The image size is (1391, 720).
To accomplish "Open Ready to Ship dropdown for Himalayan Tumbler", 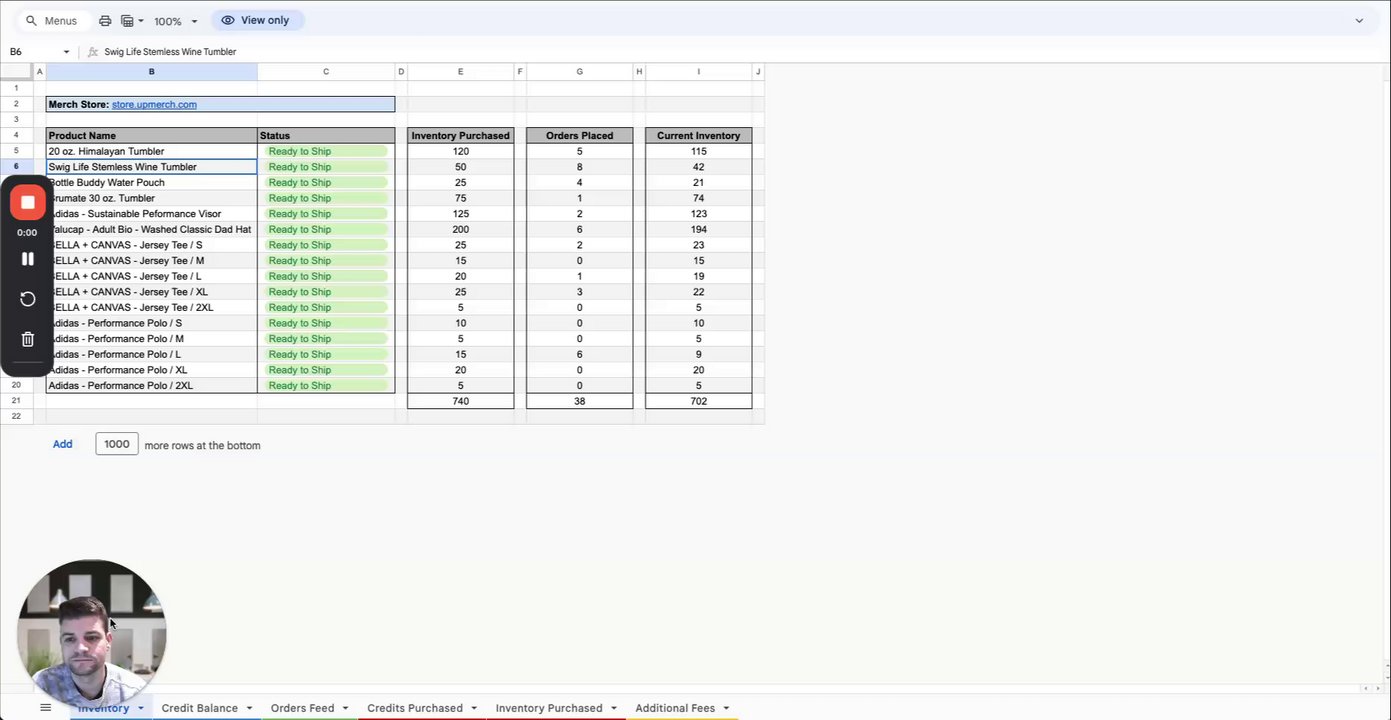I will (326, 152).
